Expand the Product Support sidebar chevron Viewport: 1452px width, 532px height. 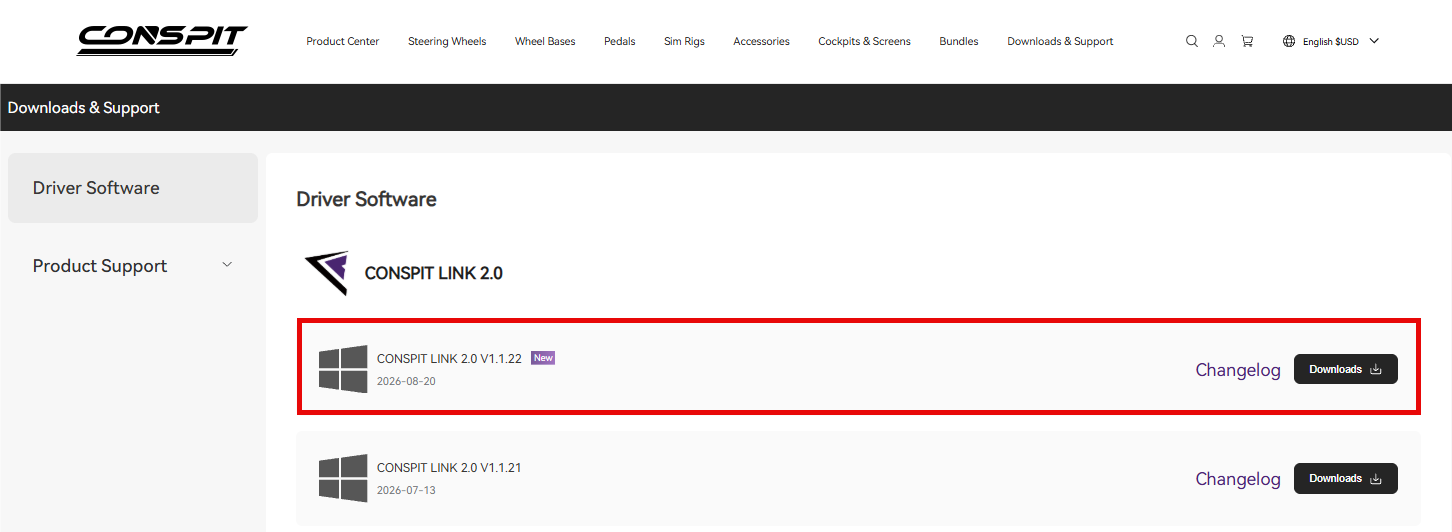tap(227, 265)
